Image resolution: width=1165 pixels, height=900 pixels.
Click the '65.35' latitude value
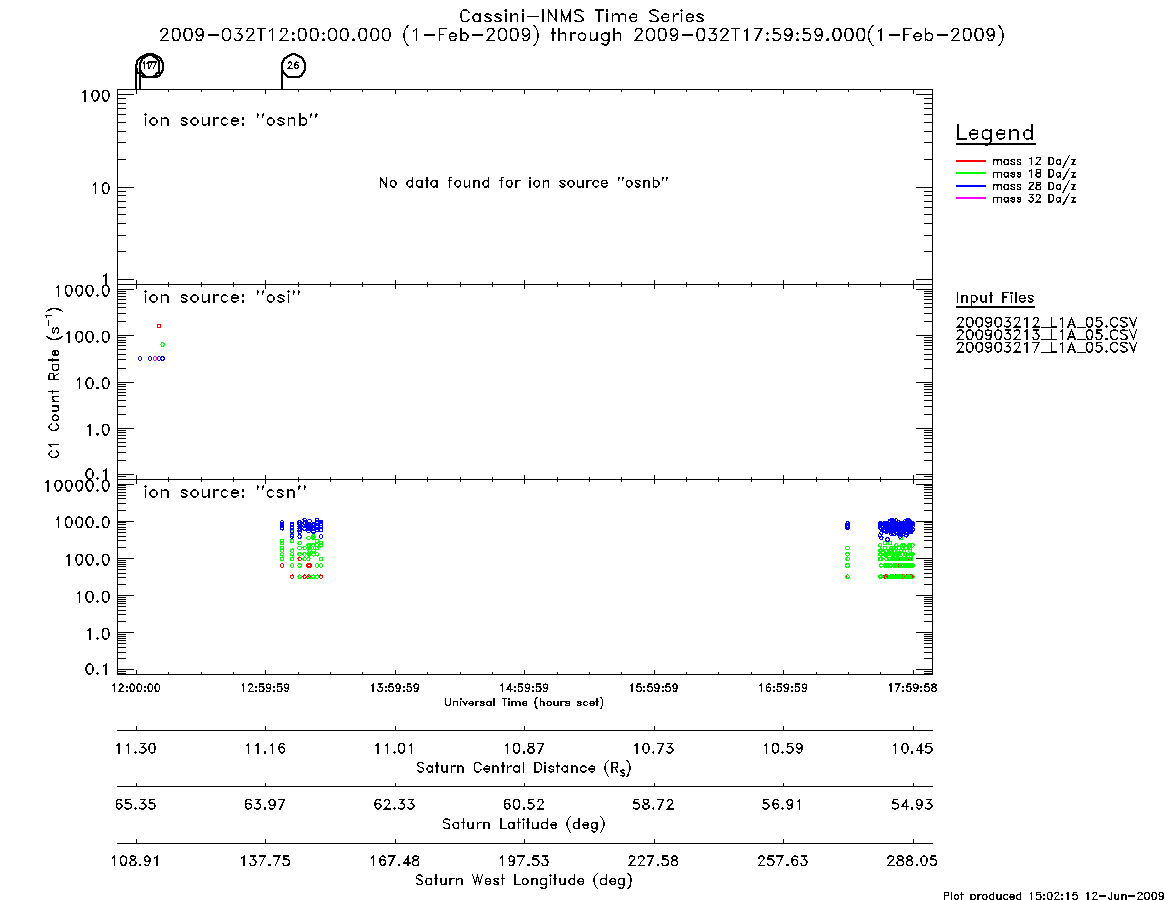tap(136, 805)
